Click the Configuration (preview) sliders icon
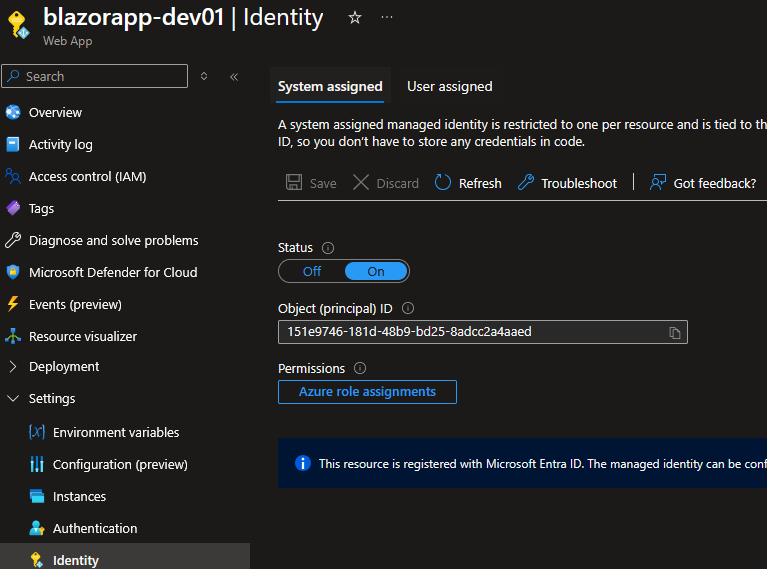 37,464
